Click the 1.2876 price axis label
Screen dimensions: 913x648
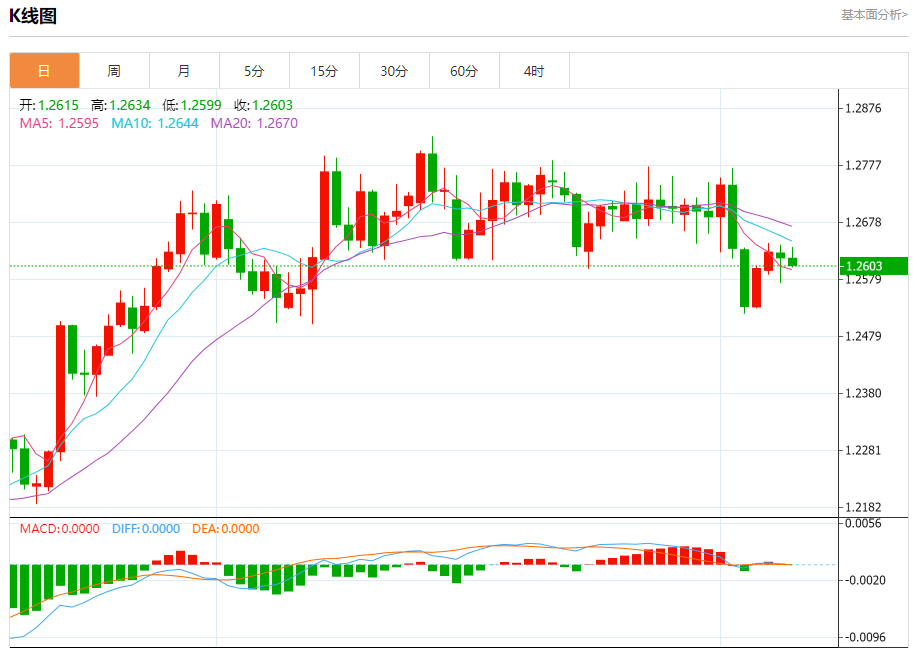[863, 108]
